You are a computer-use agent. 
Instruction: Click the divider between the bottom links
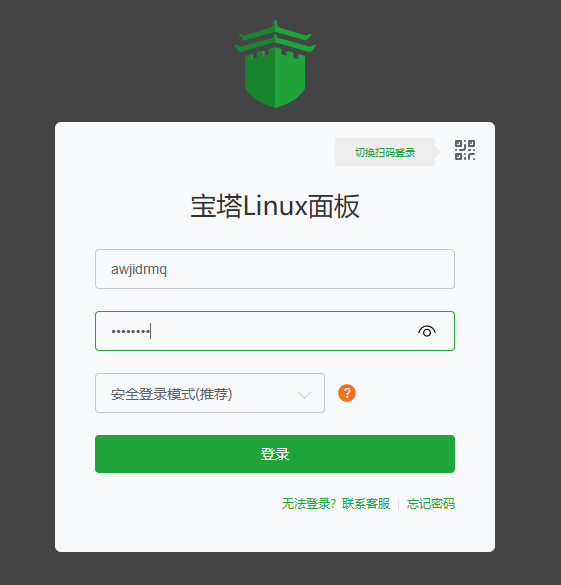398,504
